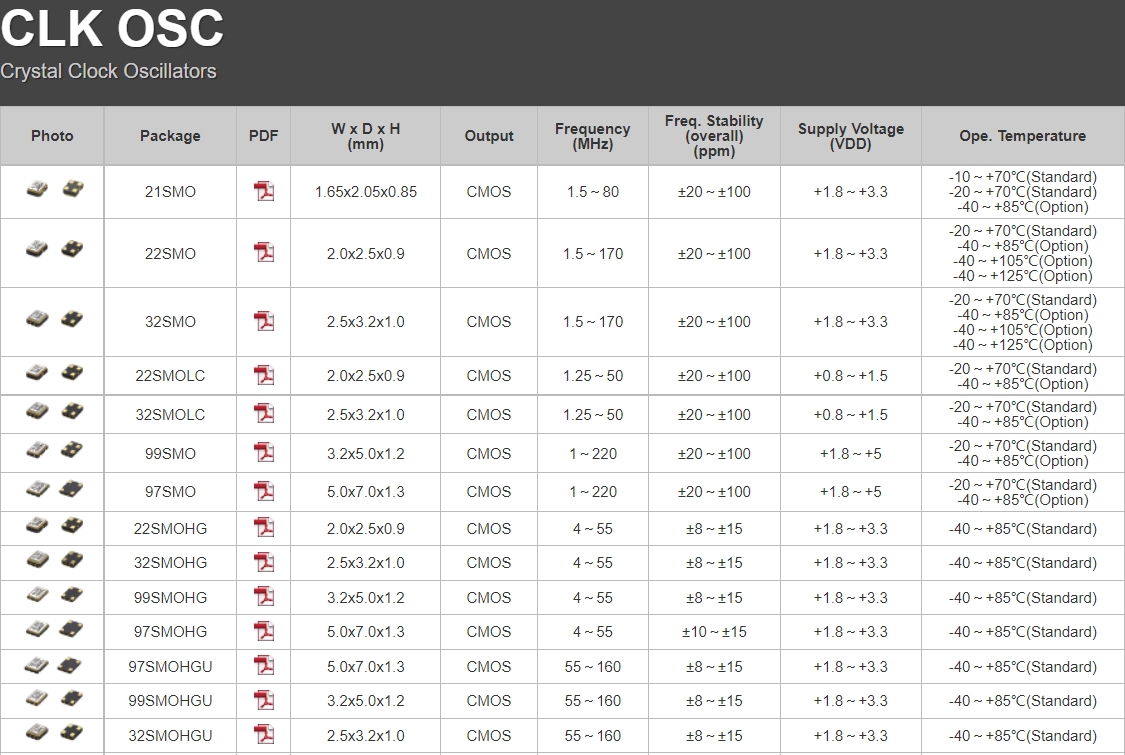Viewport: 1125px width, 755px height.
Task: Click the PDF icon for 22SMOHG
Action: tap(264, 528)
